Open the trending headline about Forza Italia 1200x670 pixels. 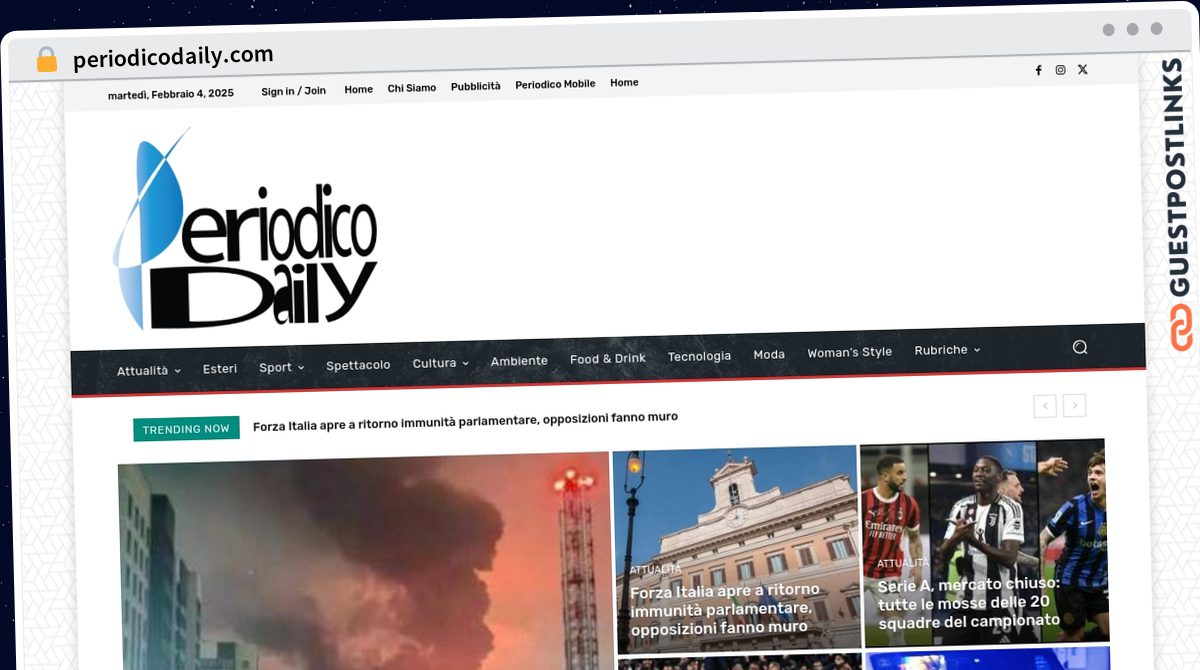tap(465, 421)
